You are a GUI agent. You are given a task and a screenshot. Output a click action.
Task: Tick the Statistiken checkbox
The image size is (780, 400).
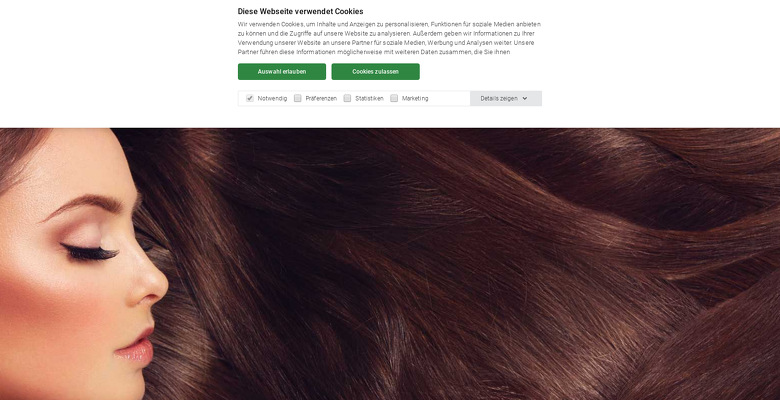click(347, 99)
